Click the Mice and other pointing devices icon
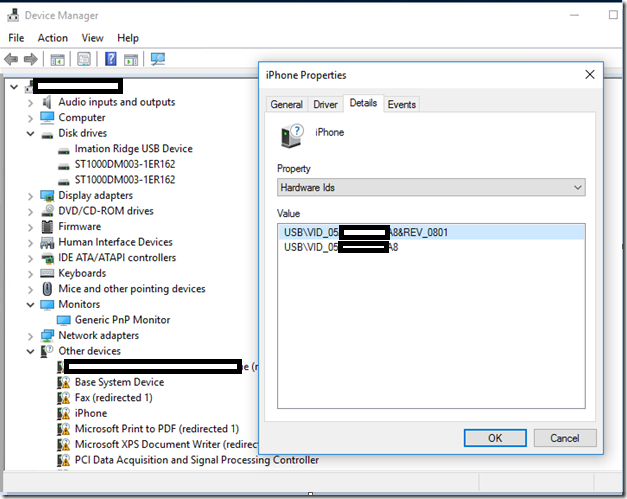Screen dimensions: 627x499 [47, 289]
